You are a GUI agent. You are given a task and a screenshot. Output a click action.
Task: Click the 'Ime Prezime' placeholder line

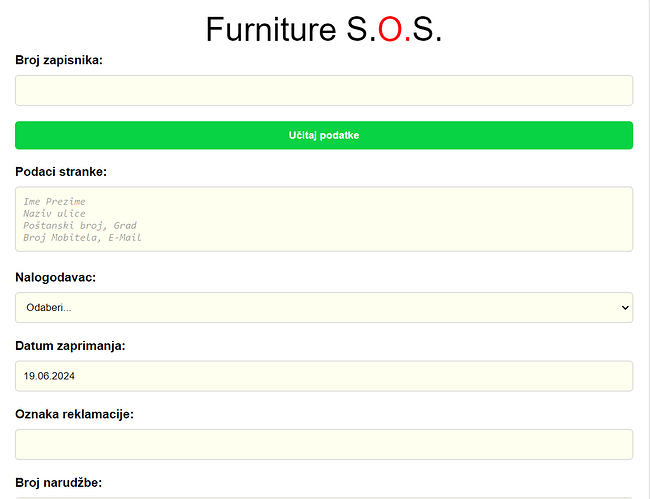[54, 202]
